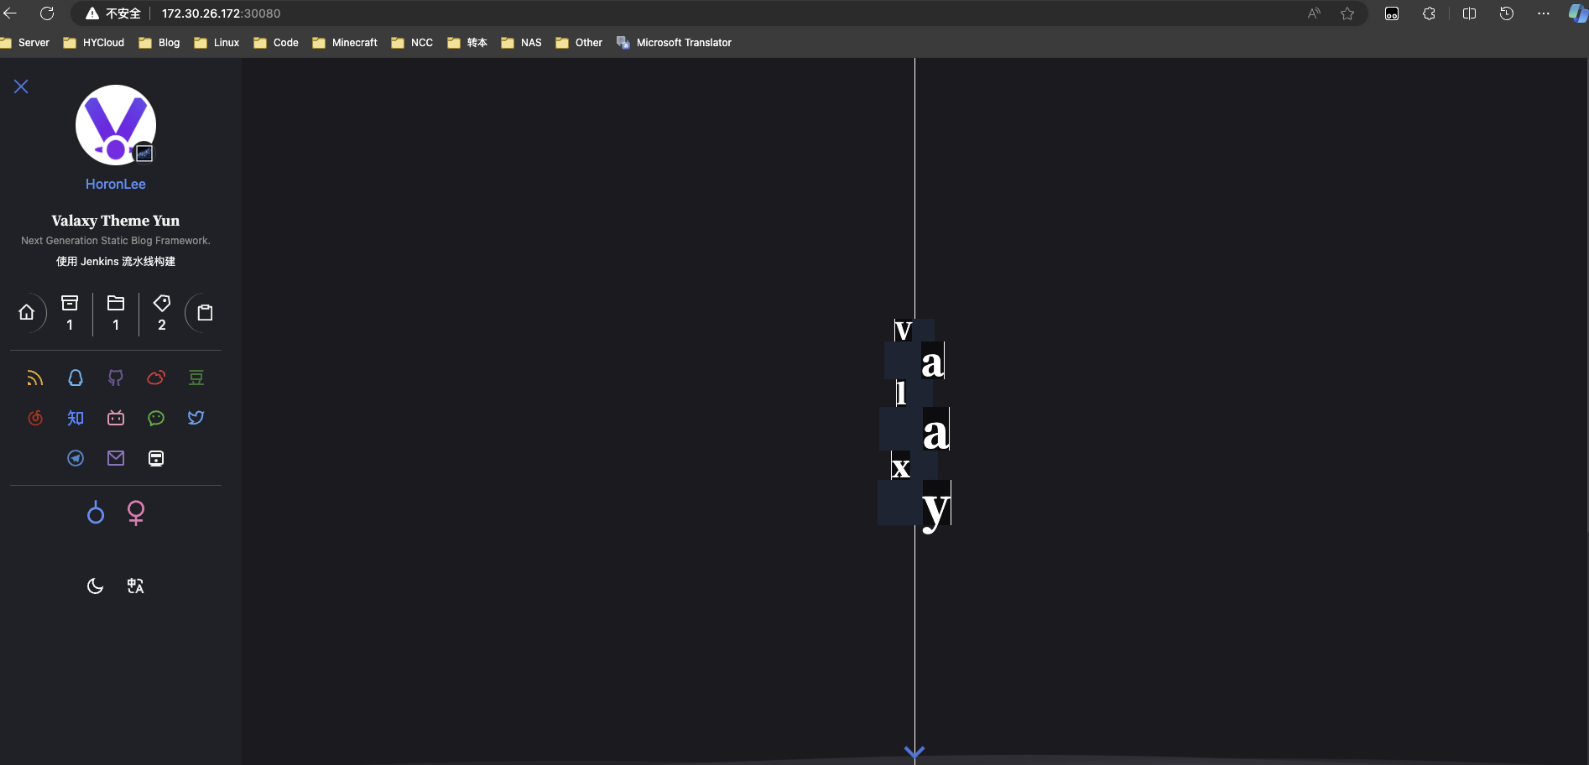Open the Bilibili TV icon
This screenshot has height=765, width=1589.
pos(116,418)
